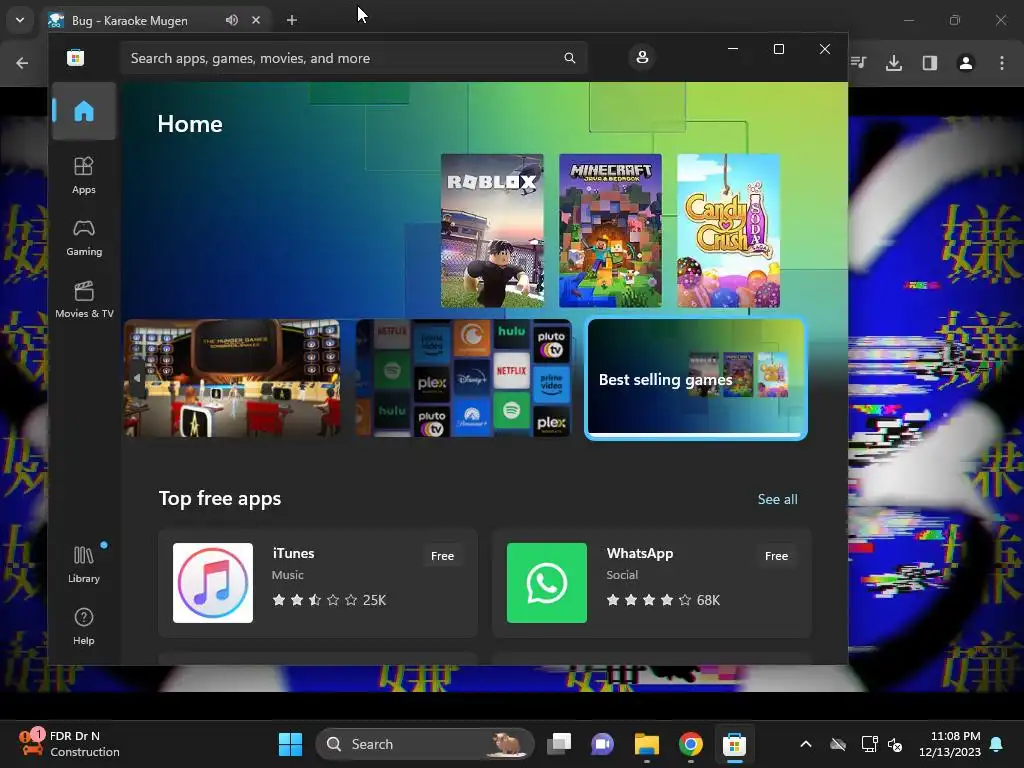The image size is (1024, 768).
Task: Open the streaming apps collage card
Action: coord(464,378)
